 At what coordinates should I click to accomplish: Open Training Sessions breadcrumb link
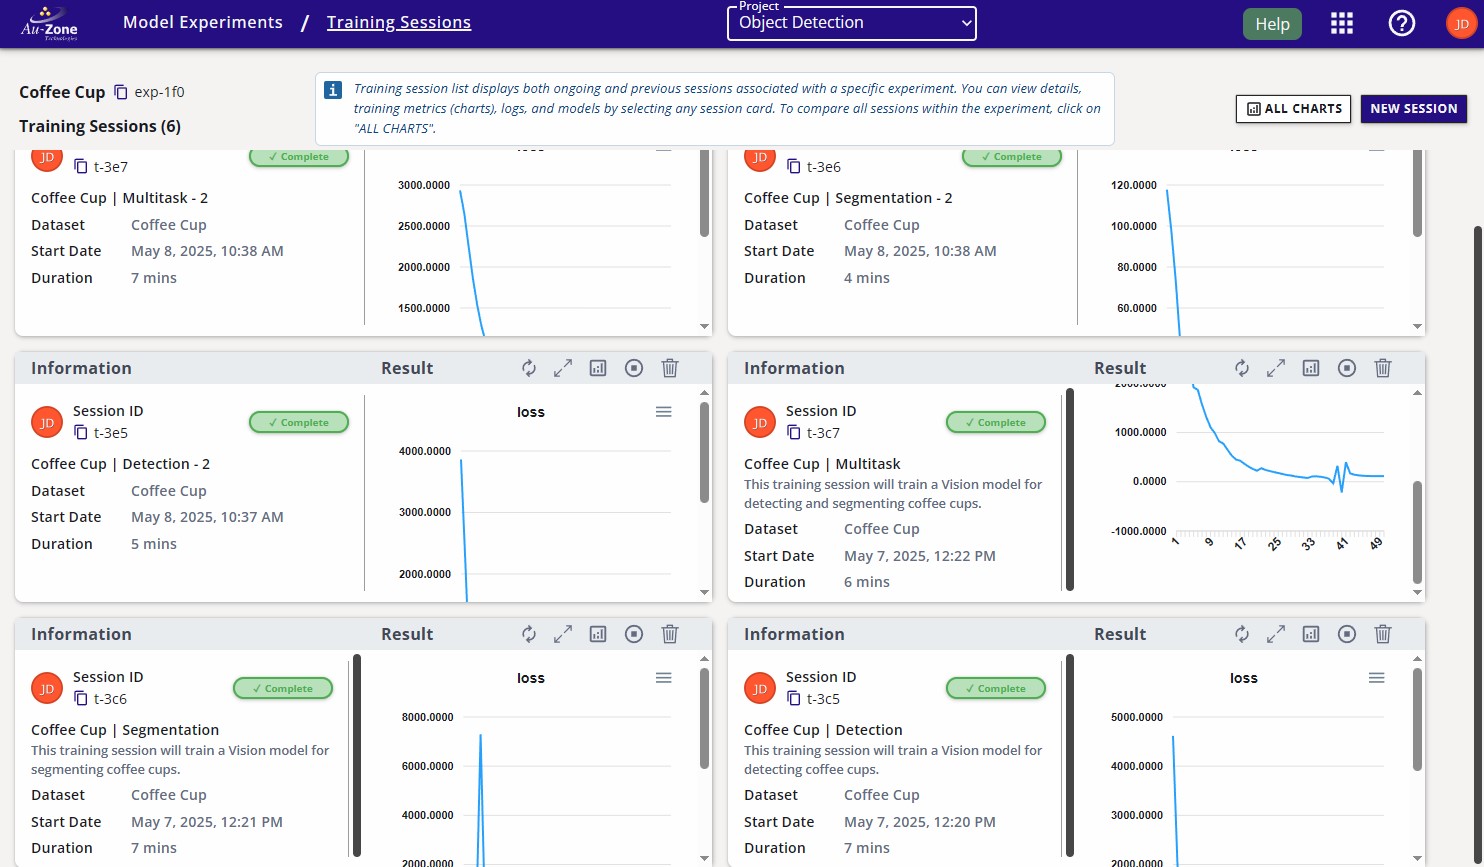point(398,22)
